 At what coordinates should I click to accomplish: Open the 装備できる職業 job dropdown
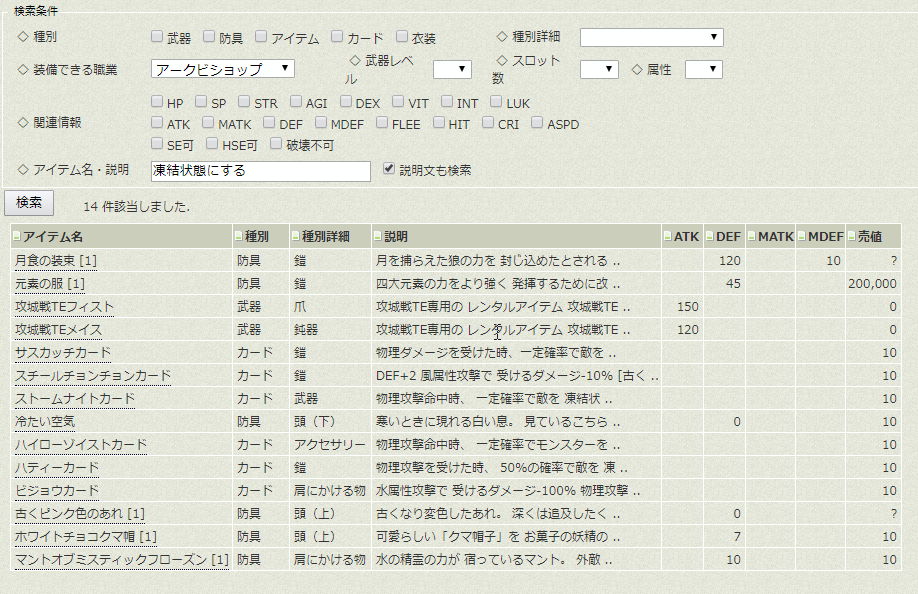tap(222, 69)
